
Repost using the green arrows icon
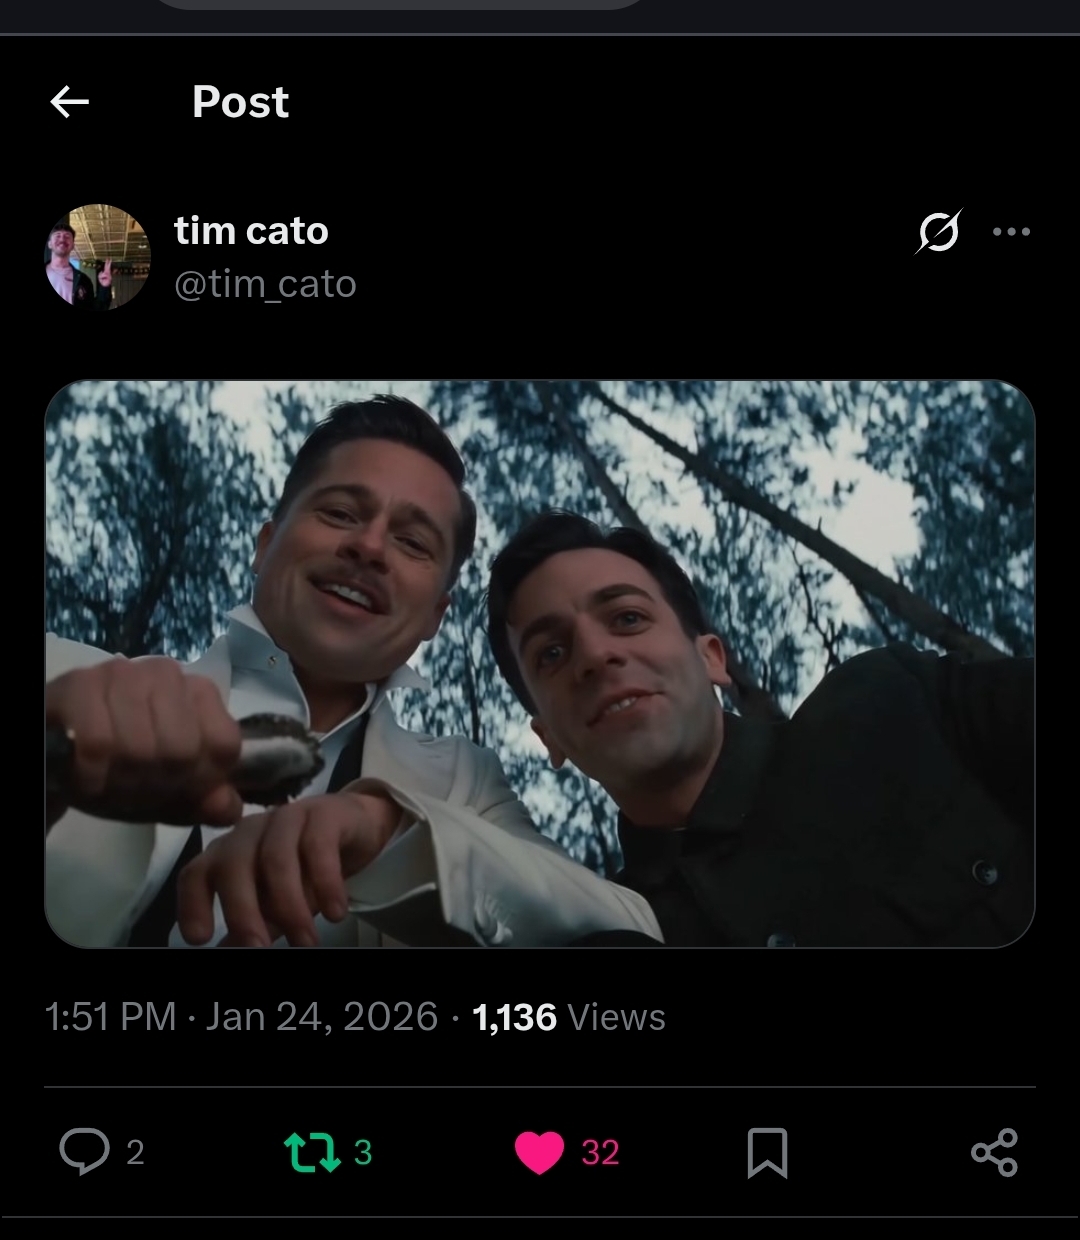pyautogui.click(x=312, y=1151)
